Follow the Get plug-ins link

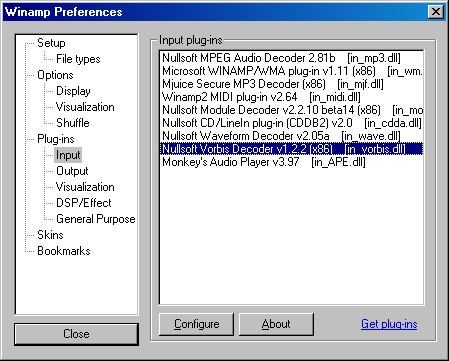pyautogui.click(x=389, y=324)
